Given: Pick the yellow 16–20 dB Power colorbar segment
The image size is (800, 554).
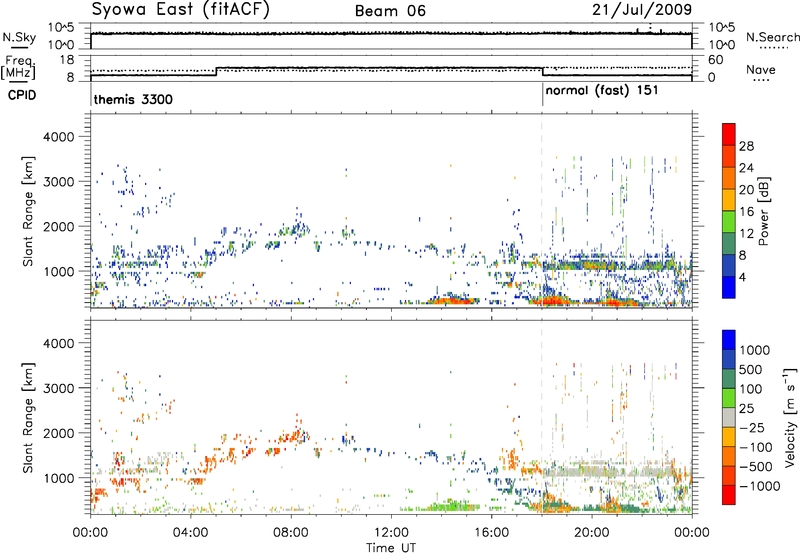Looking at the screenshot, I should click(729, 199).
